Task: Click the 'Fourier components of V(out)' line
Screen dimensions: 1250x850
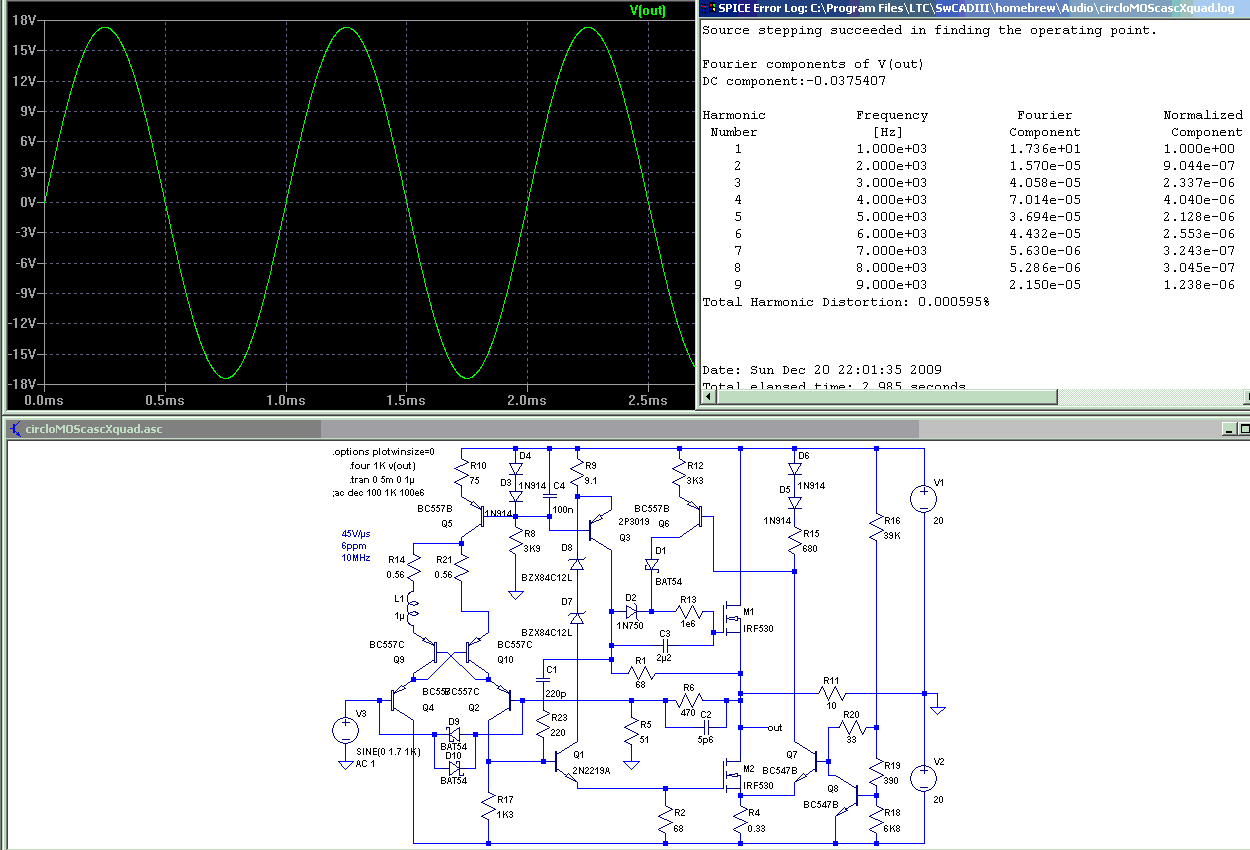Action: tap(813, 64)
